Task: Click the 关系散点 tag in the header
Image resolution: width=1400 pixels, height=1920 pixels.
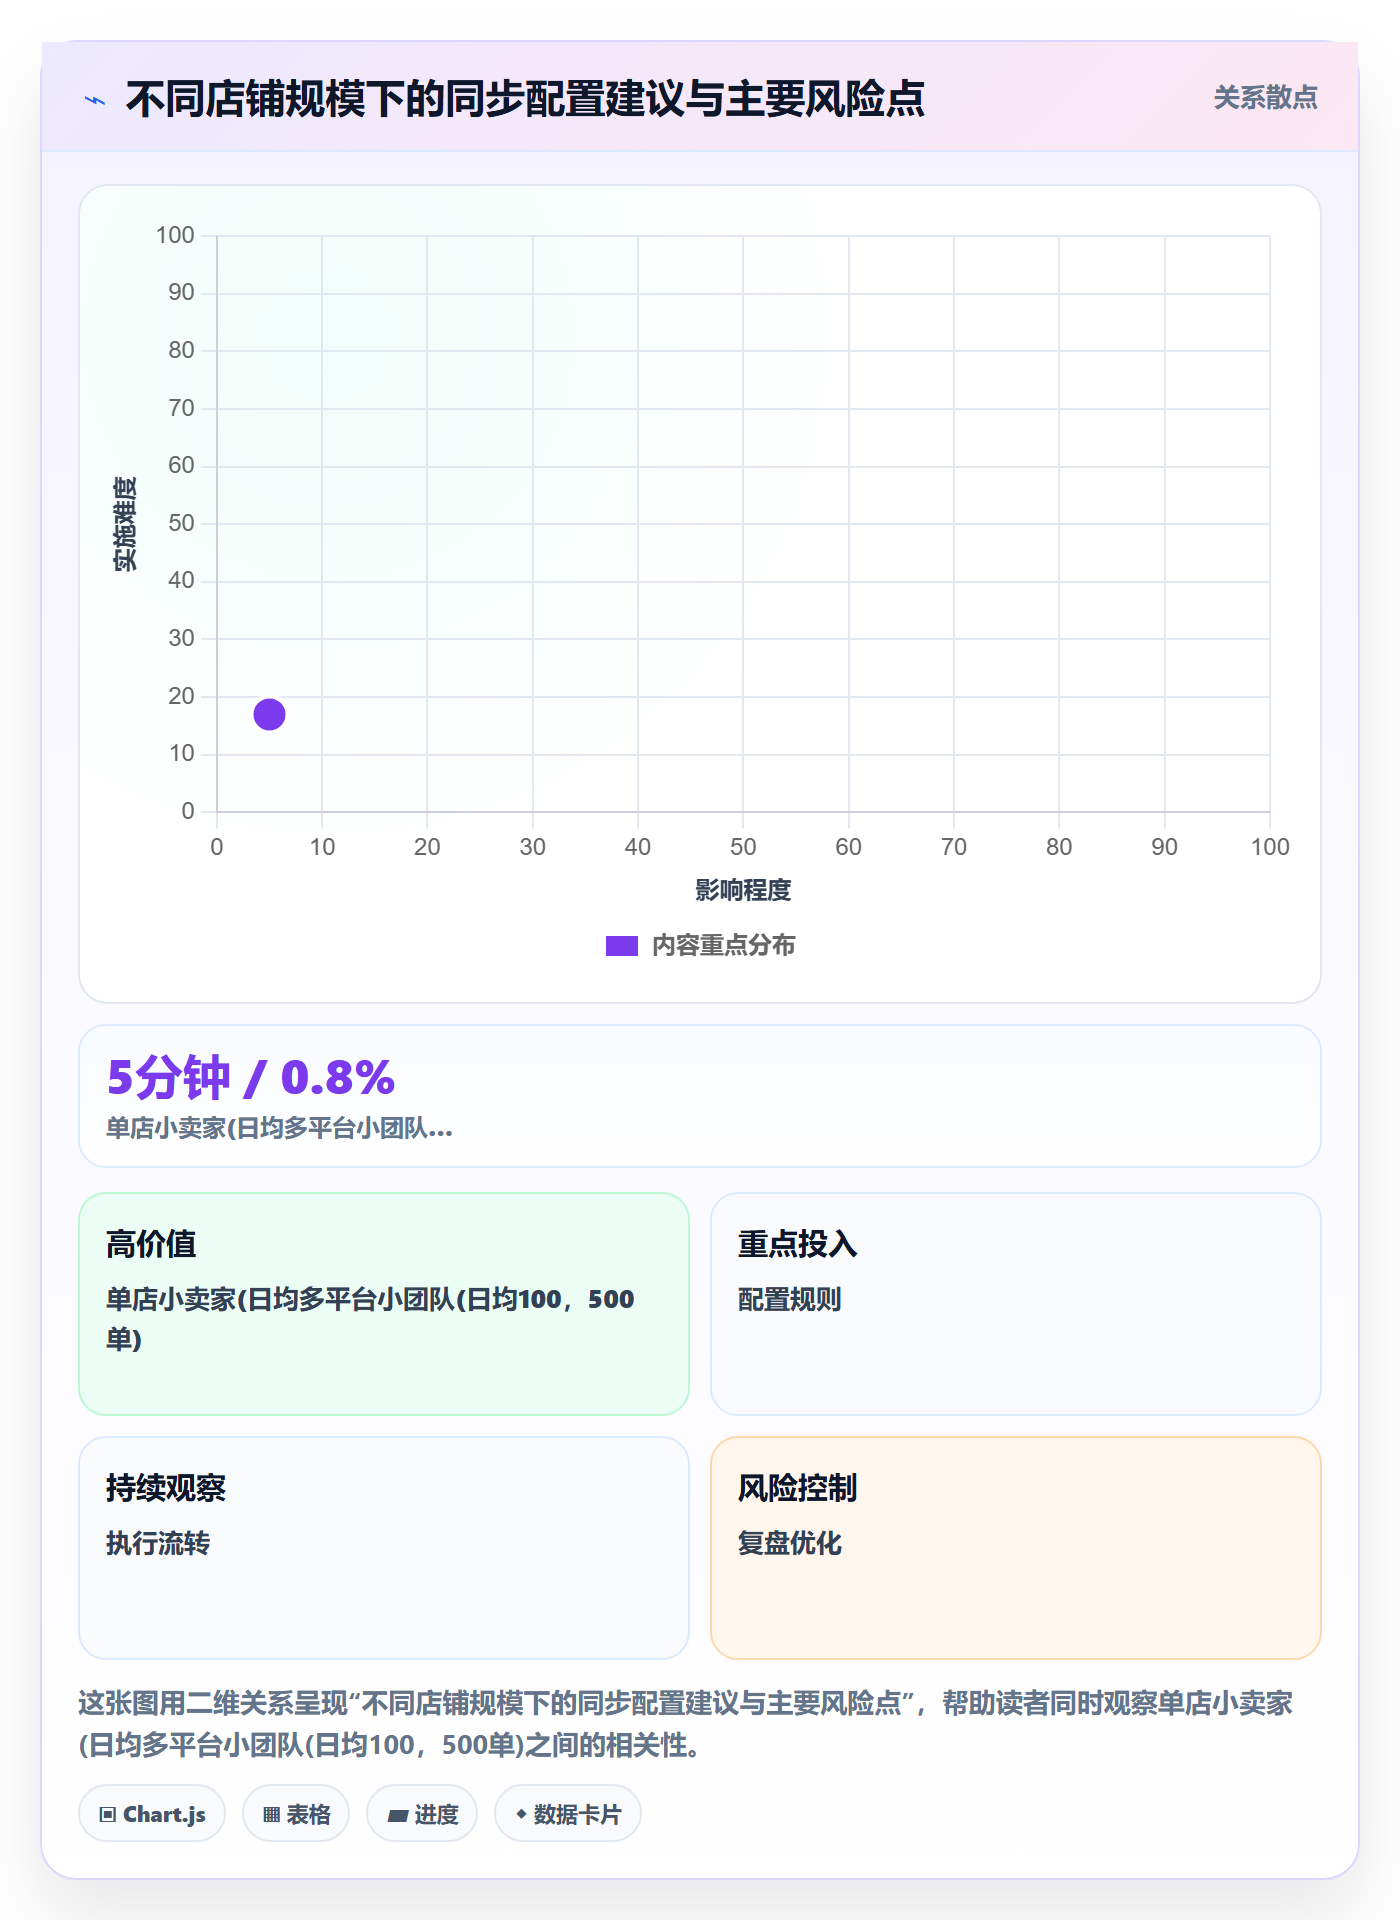Action: pyautogui.click(x=1265, y=98)
